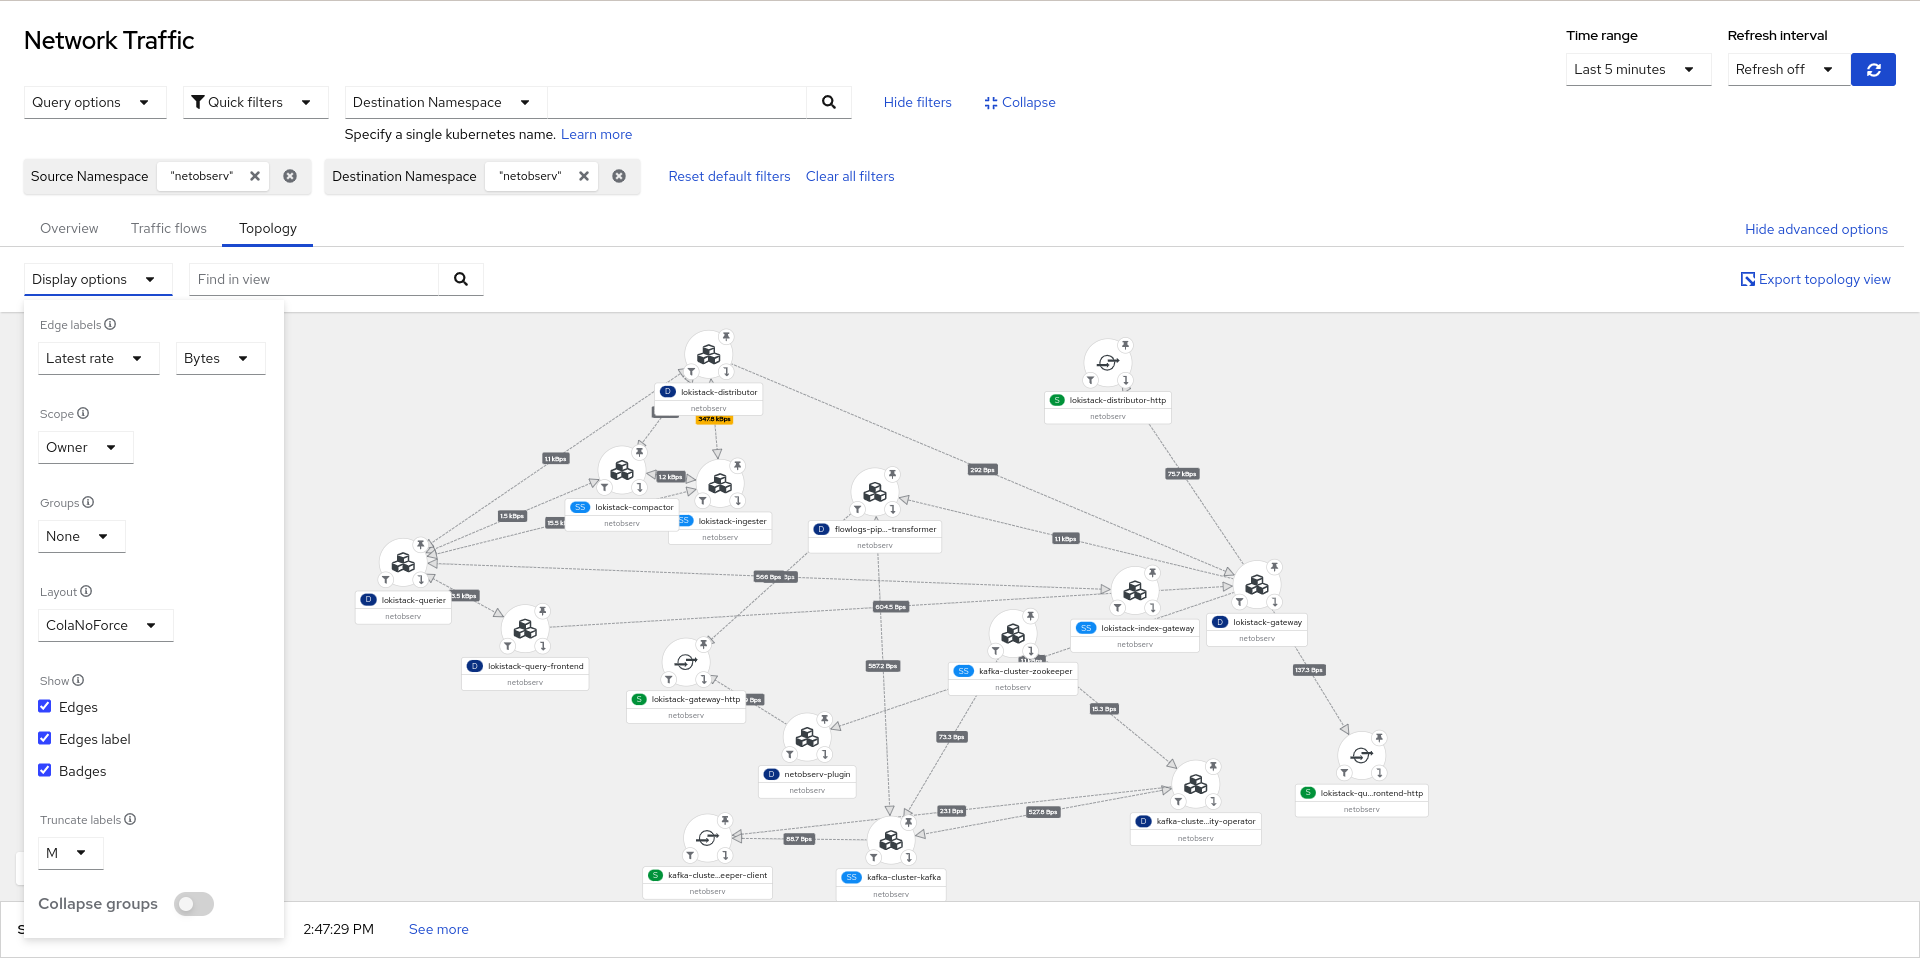Expand the ColaNoForce layout dropdown

[x=105, y=625]
